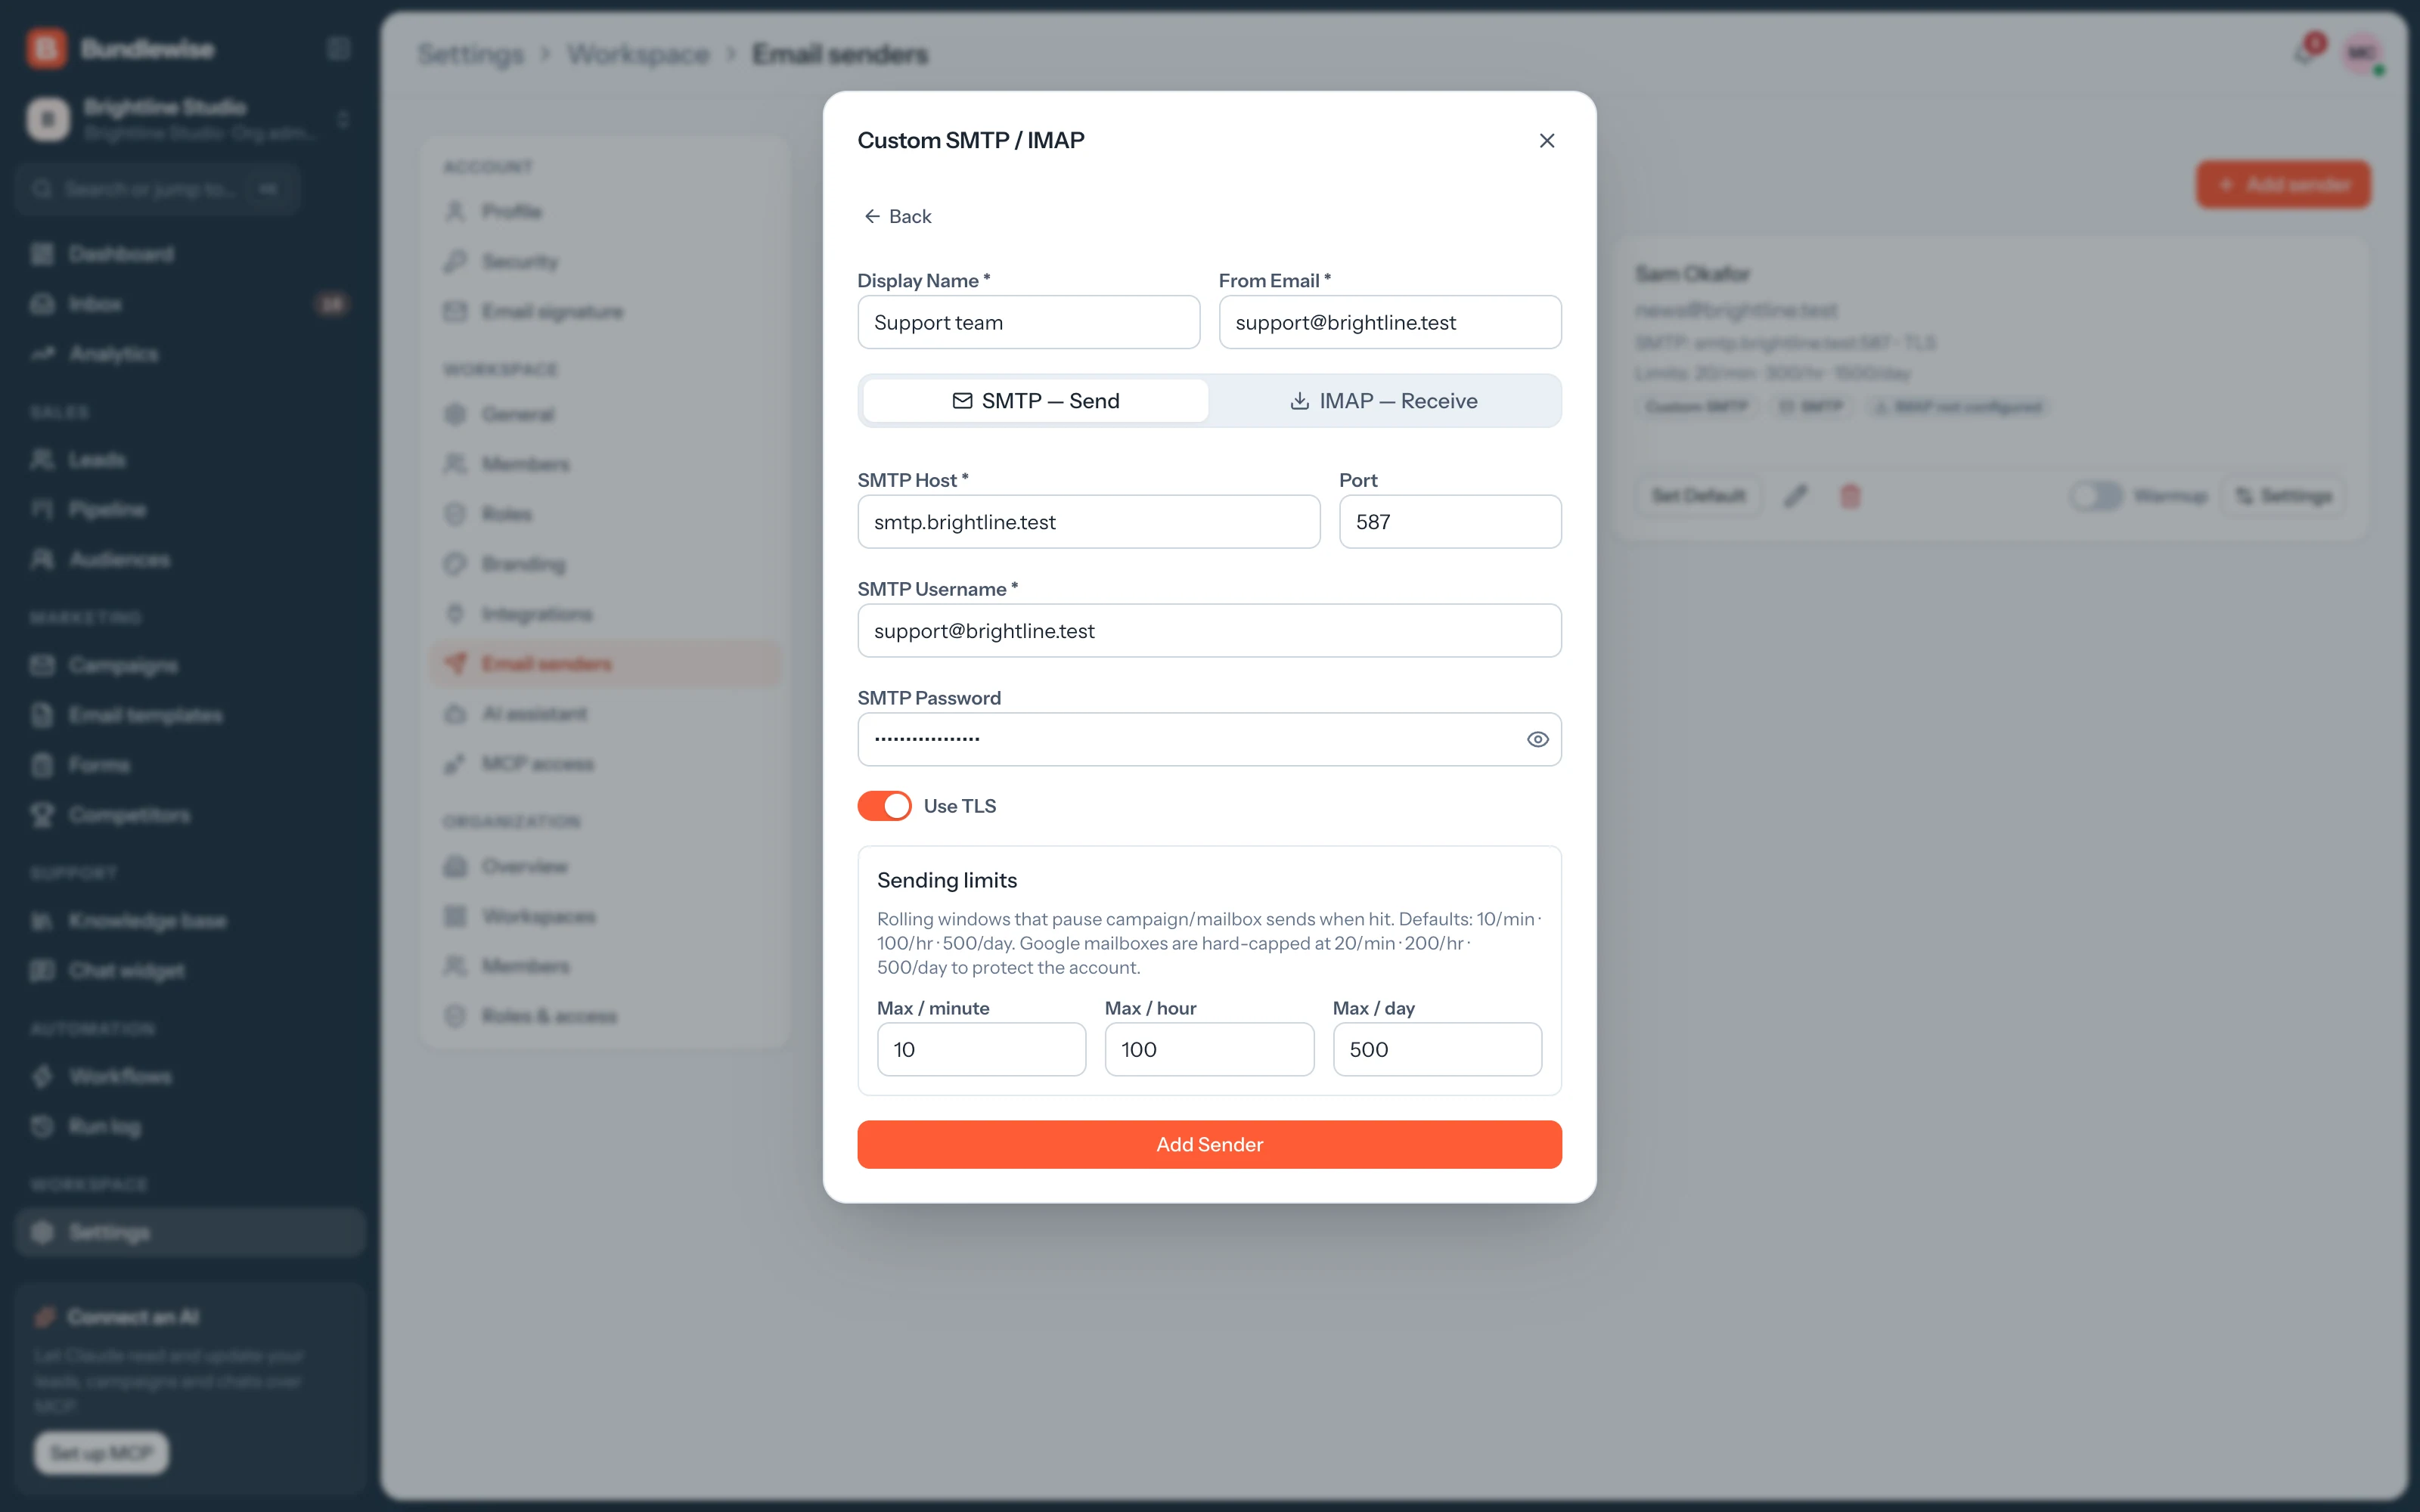Click the Search or jump to box
Image resolution: width=2420 pixels, height=1512 pixels.
point(158,189)
